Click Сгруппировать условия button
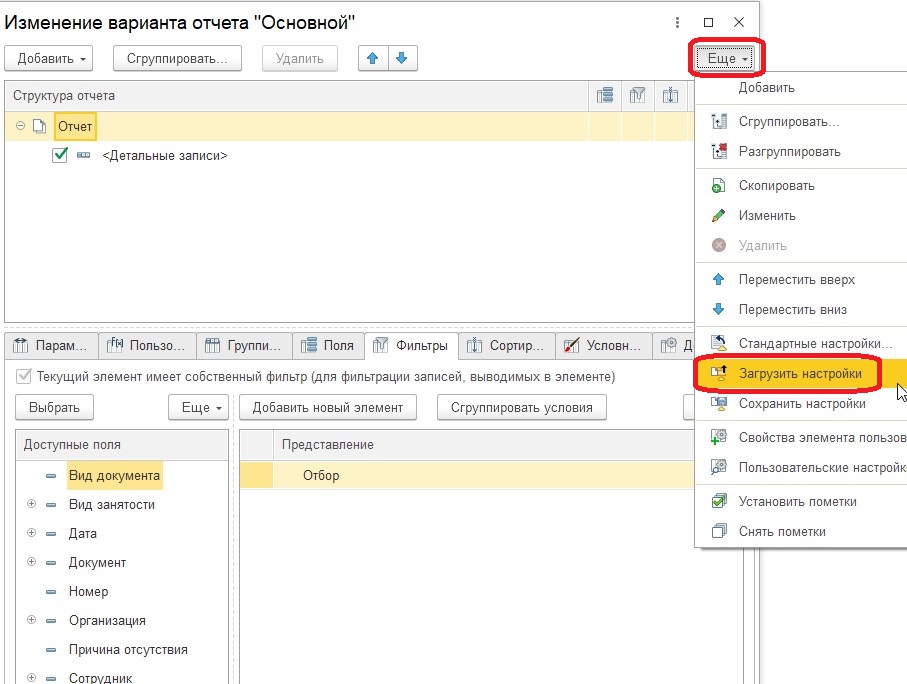 click(x=522, y=407)
